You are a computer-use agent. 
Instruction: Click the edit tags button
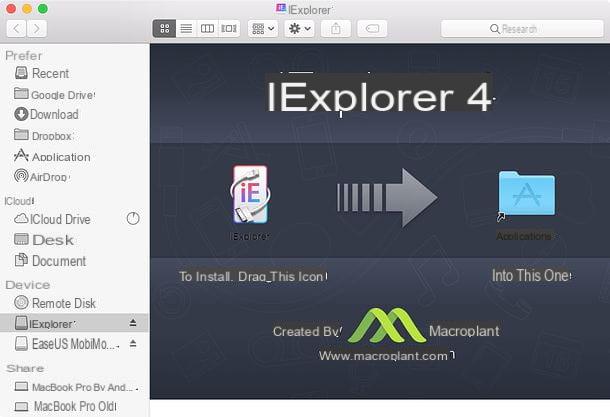click(372, 28)
